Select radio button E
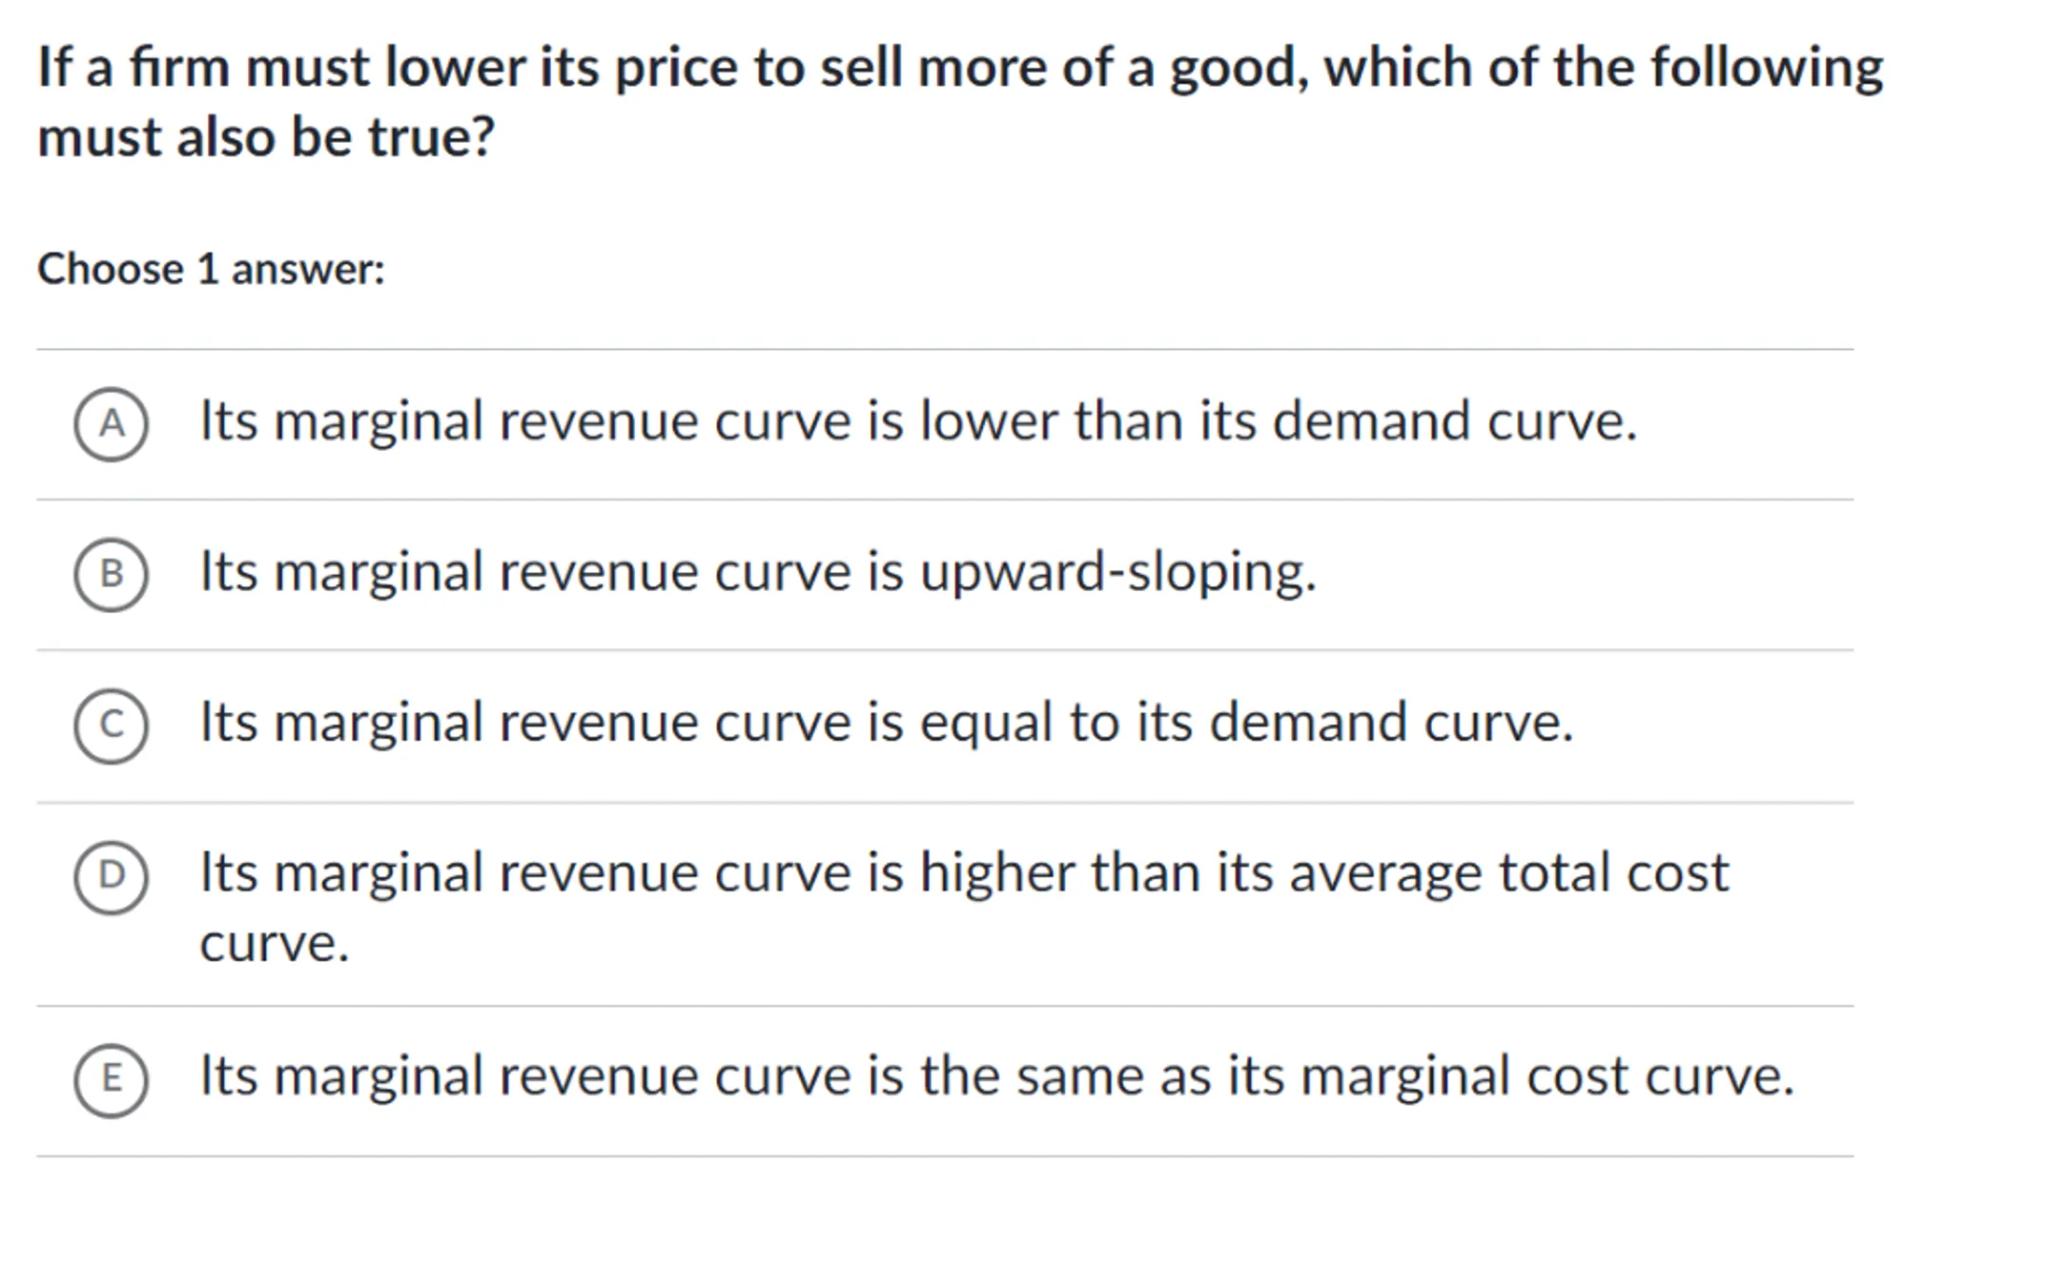The height and width of the screenshot is (1269, 2048). tap(111, 1079)
